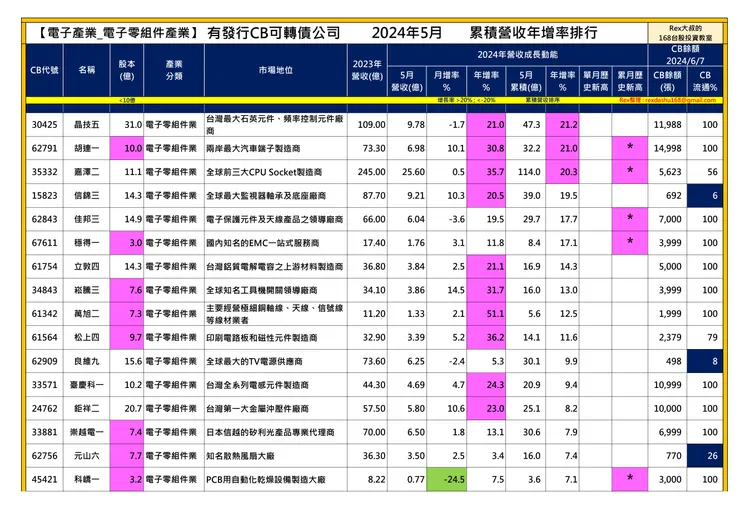Click CB code 15823
740x523 pixels.
point(44,195)
